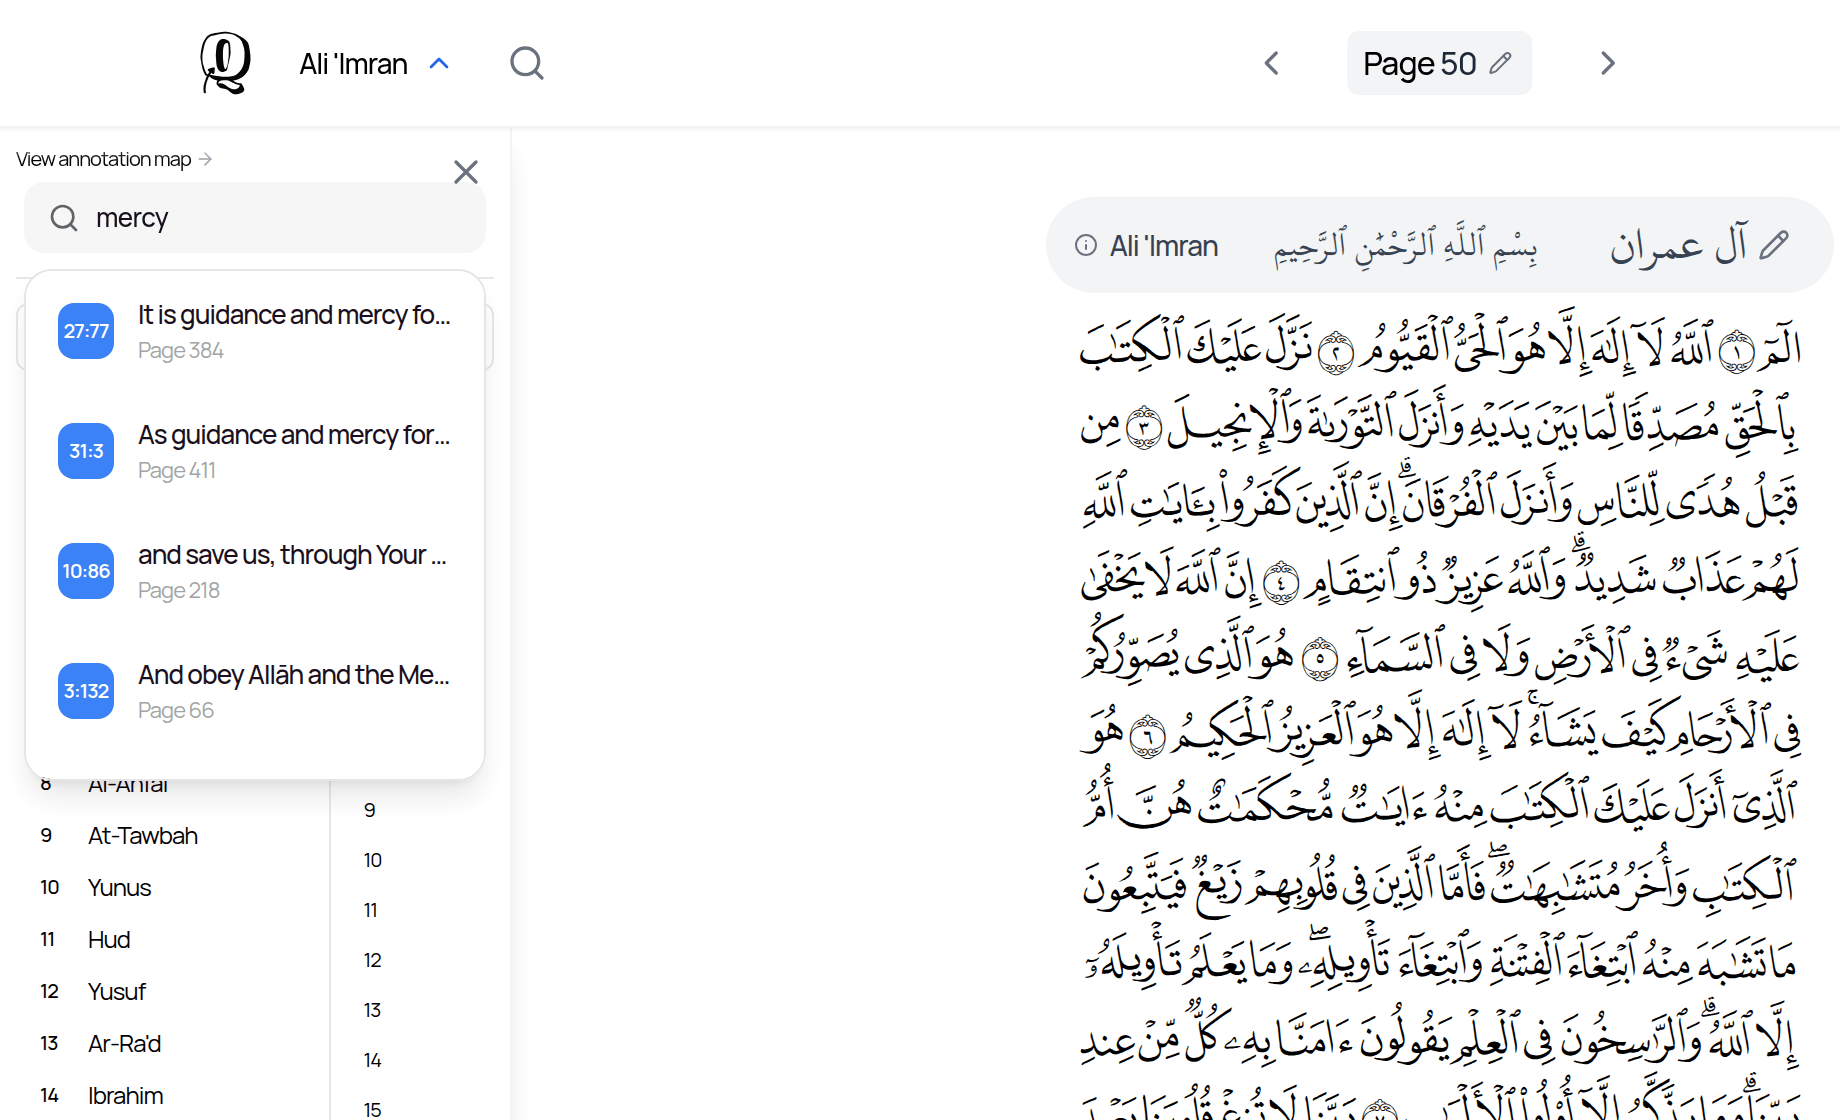Open search result 10:86 and save us
This screenshot has width=1840, height=1120.
(255, 571)
